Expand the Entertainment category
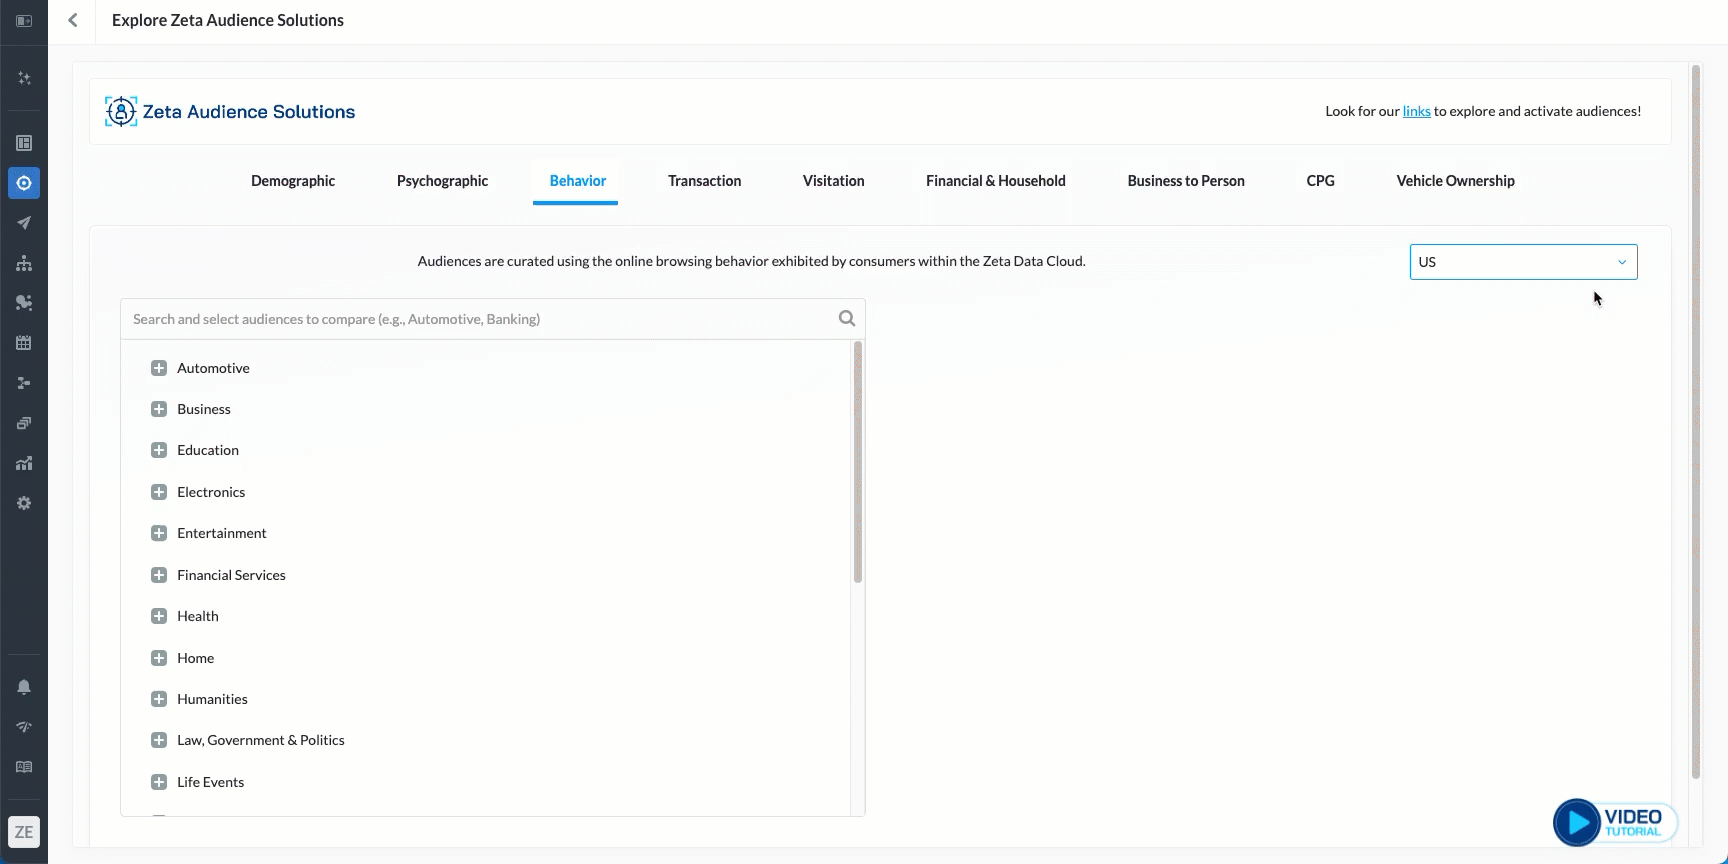This screenshot has width=1728, height=864. 159,533
